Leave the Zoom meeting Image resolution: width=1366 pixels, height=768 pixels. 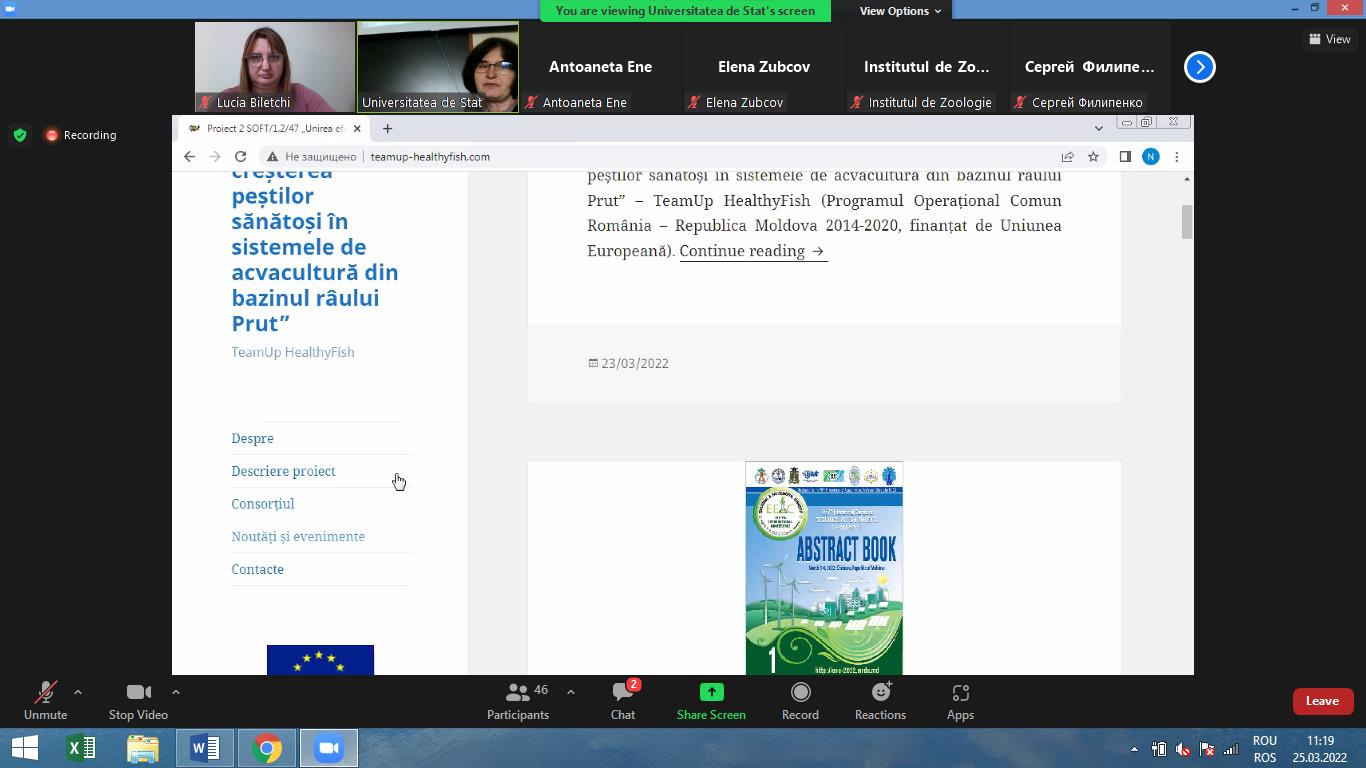(x=1322, y=701)
